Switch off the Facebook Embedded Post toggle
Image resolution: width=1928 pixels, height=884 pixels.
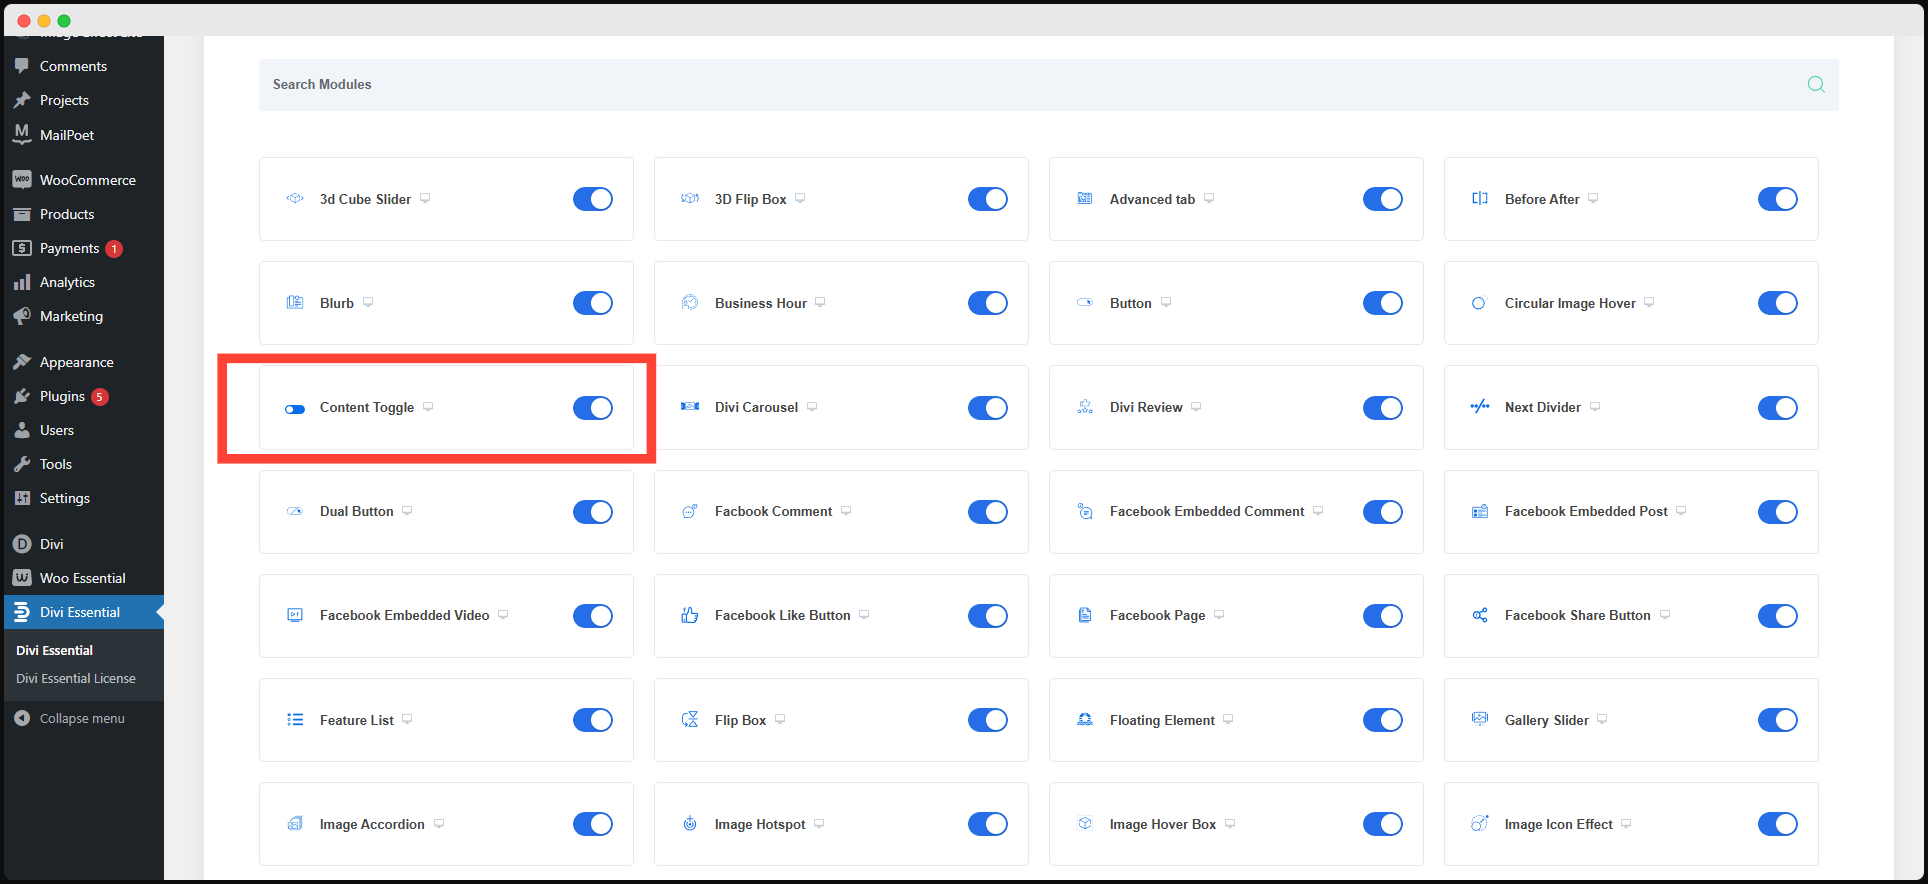click(x=1778, y=512)
